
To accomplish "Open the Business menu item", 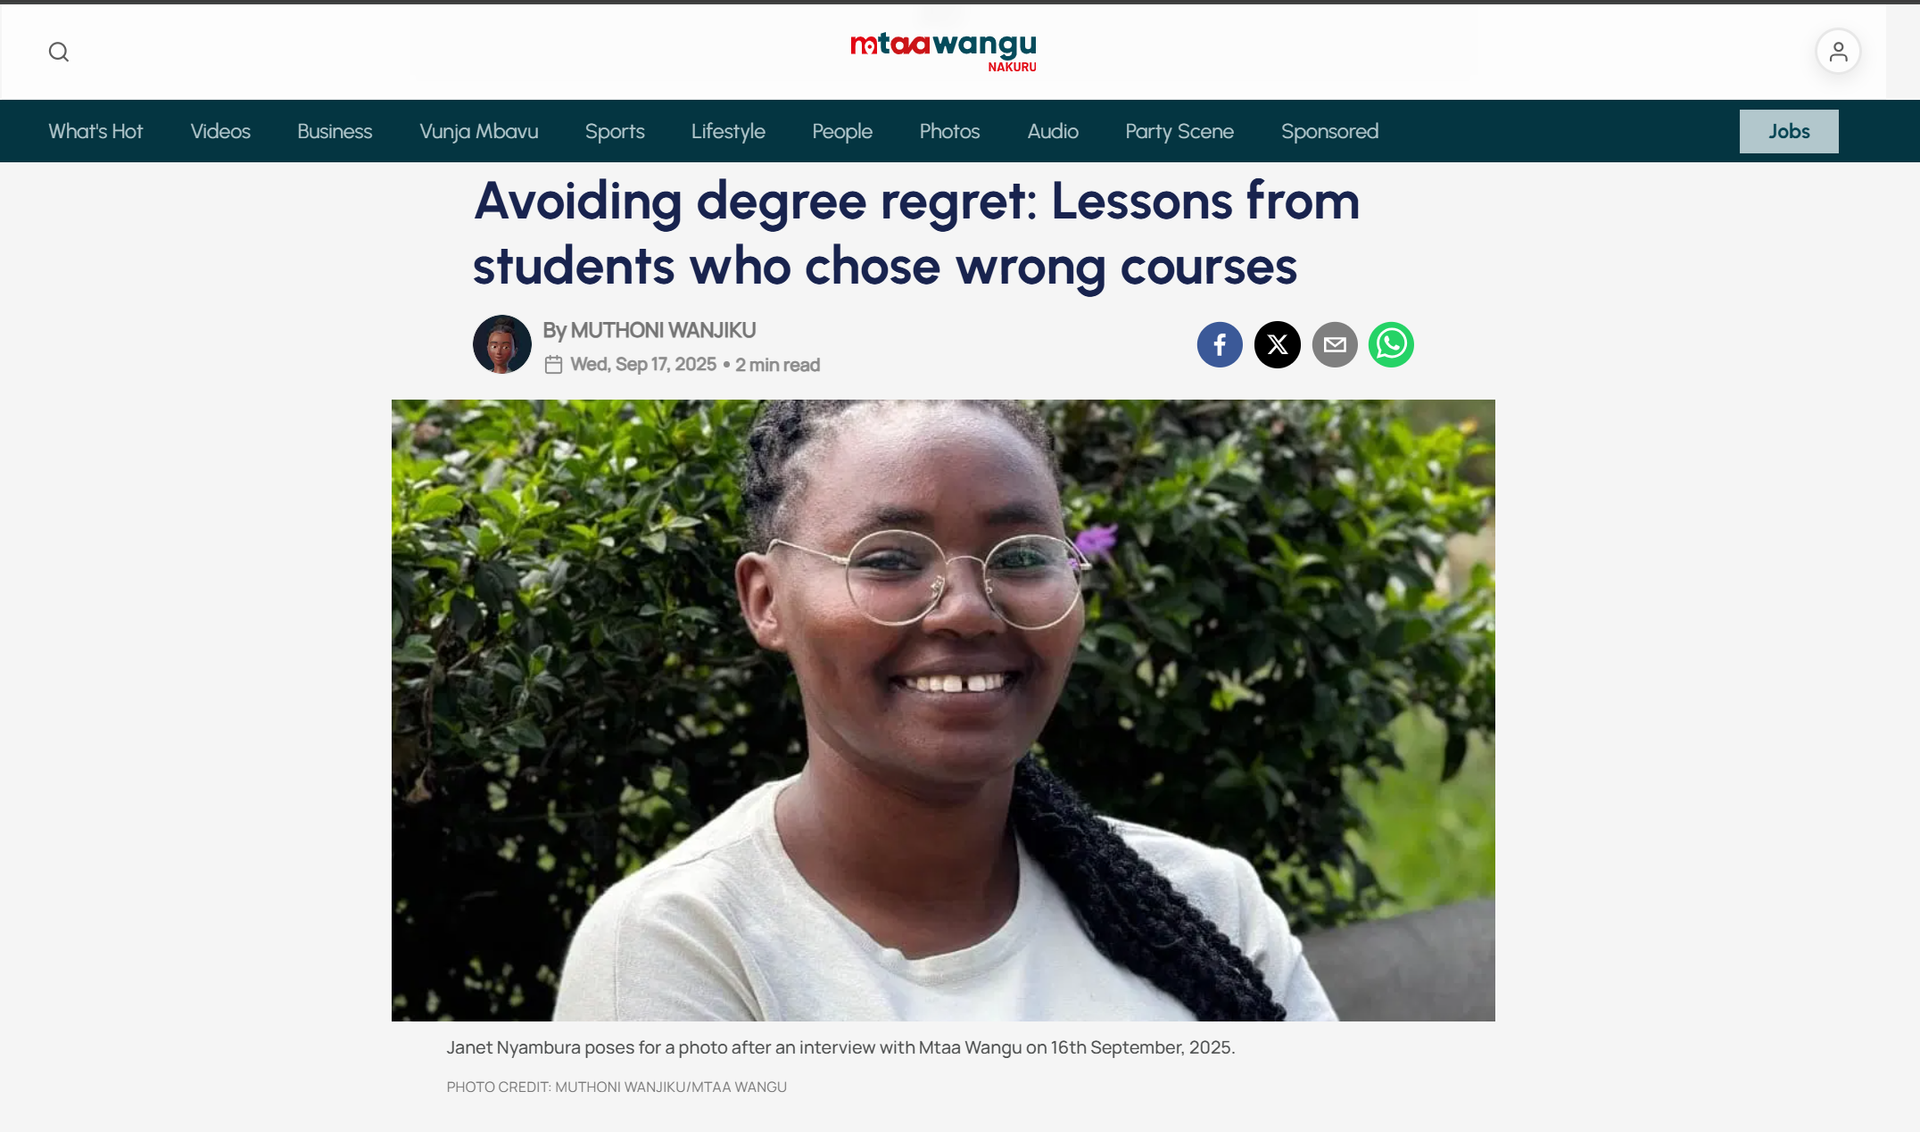I will (x=334, y=131).
